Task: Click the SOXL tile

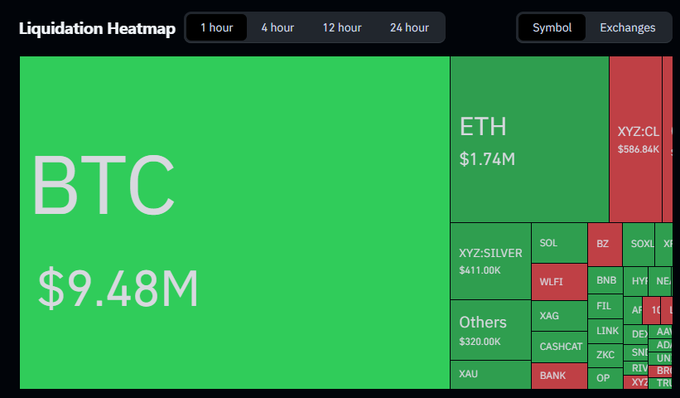Action: pyautogui.click(x=638, y=244)
